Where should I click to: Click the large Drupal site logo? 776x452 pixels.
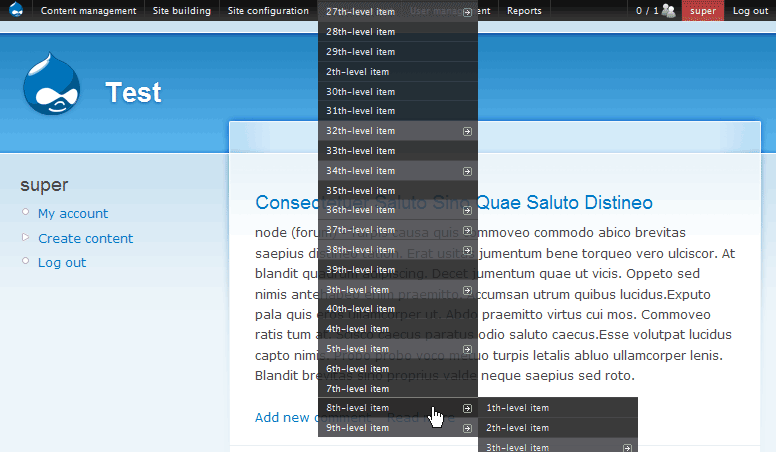point(51,83)
